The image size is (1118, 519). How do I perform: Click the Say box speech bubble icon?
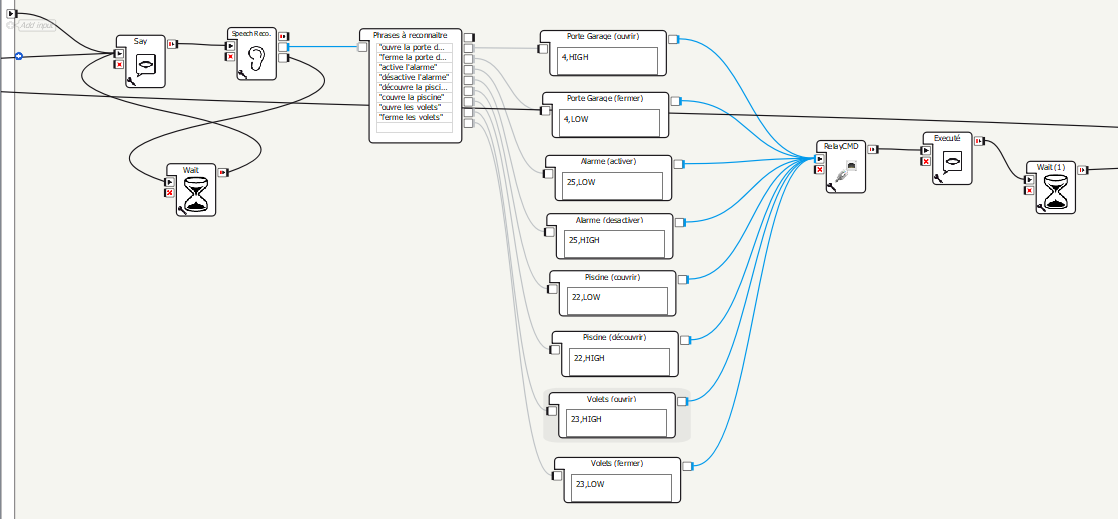click(x=146, y=66)
